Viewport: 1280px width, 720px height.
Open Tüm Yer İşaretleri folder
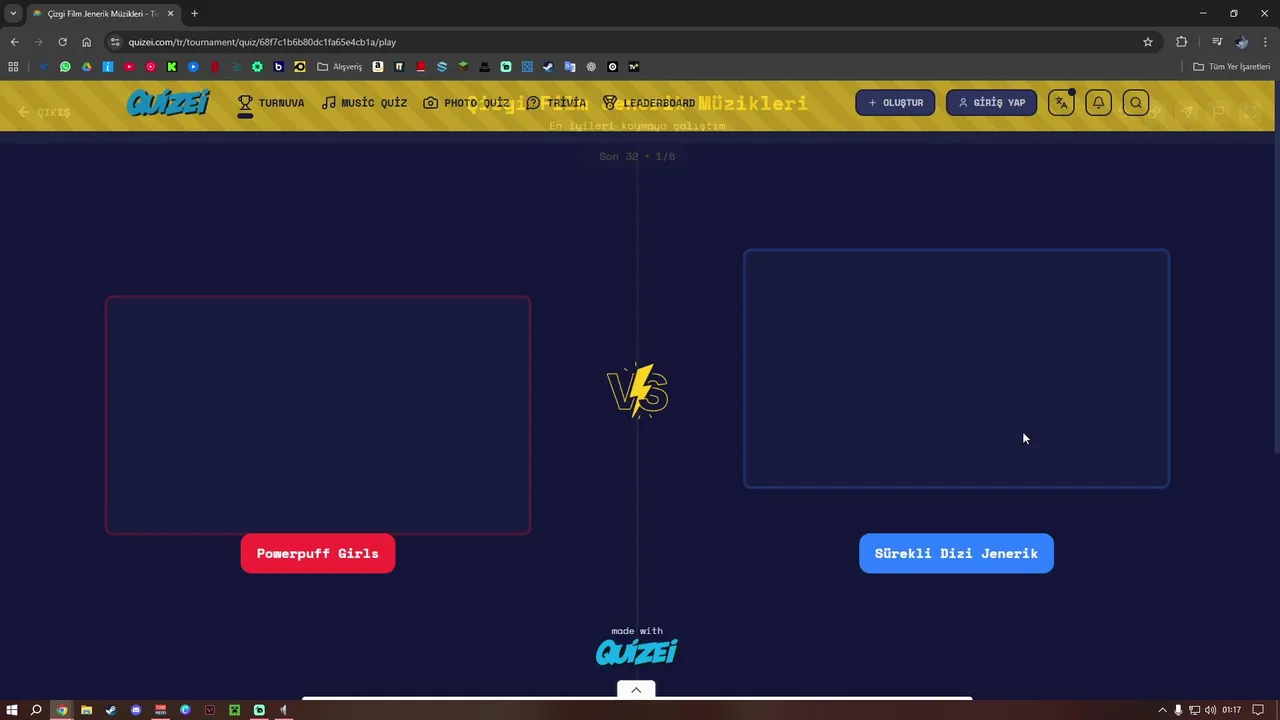point(1231,67)
